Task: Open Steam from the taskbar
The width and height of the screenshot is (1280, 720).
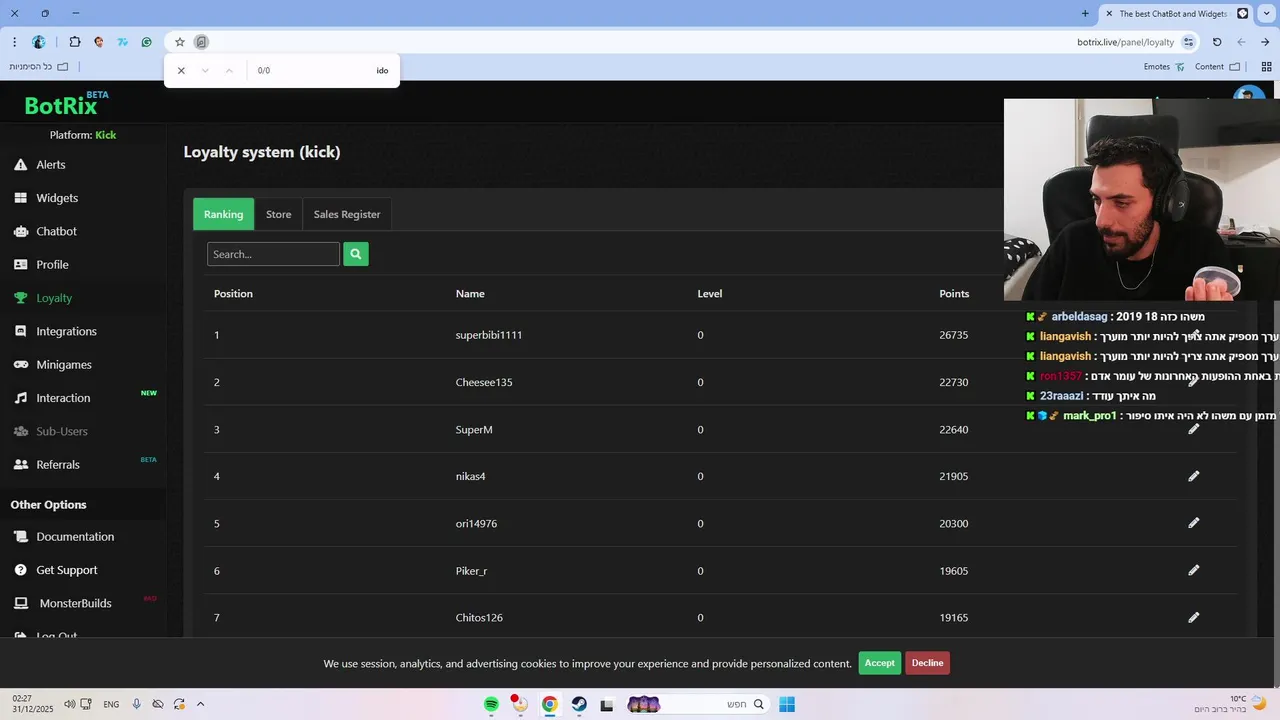Action: pos(579,704)
